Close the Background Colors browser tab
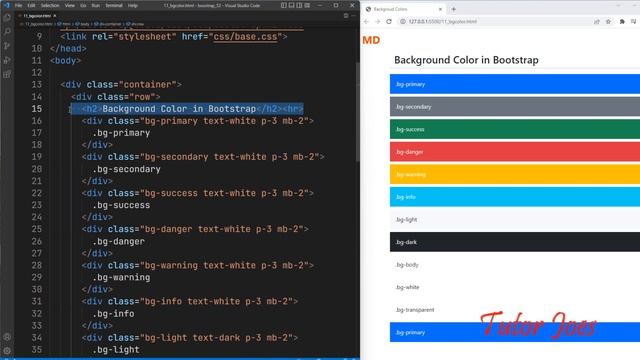The image size is (640, 360). (x=440, y=9)
